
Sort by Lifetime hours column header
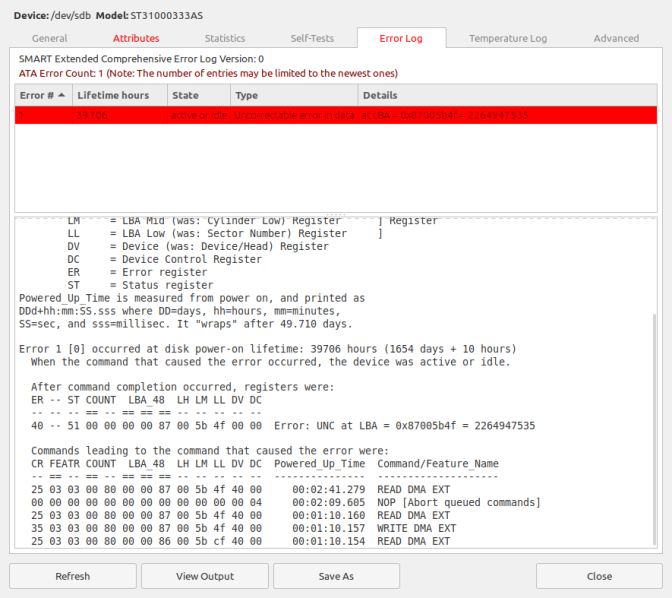(120, 95)
